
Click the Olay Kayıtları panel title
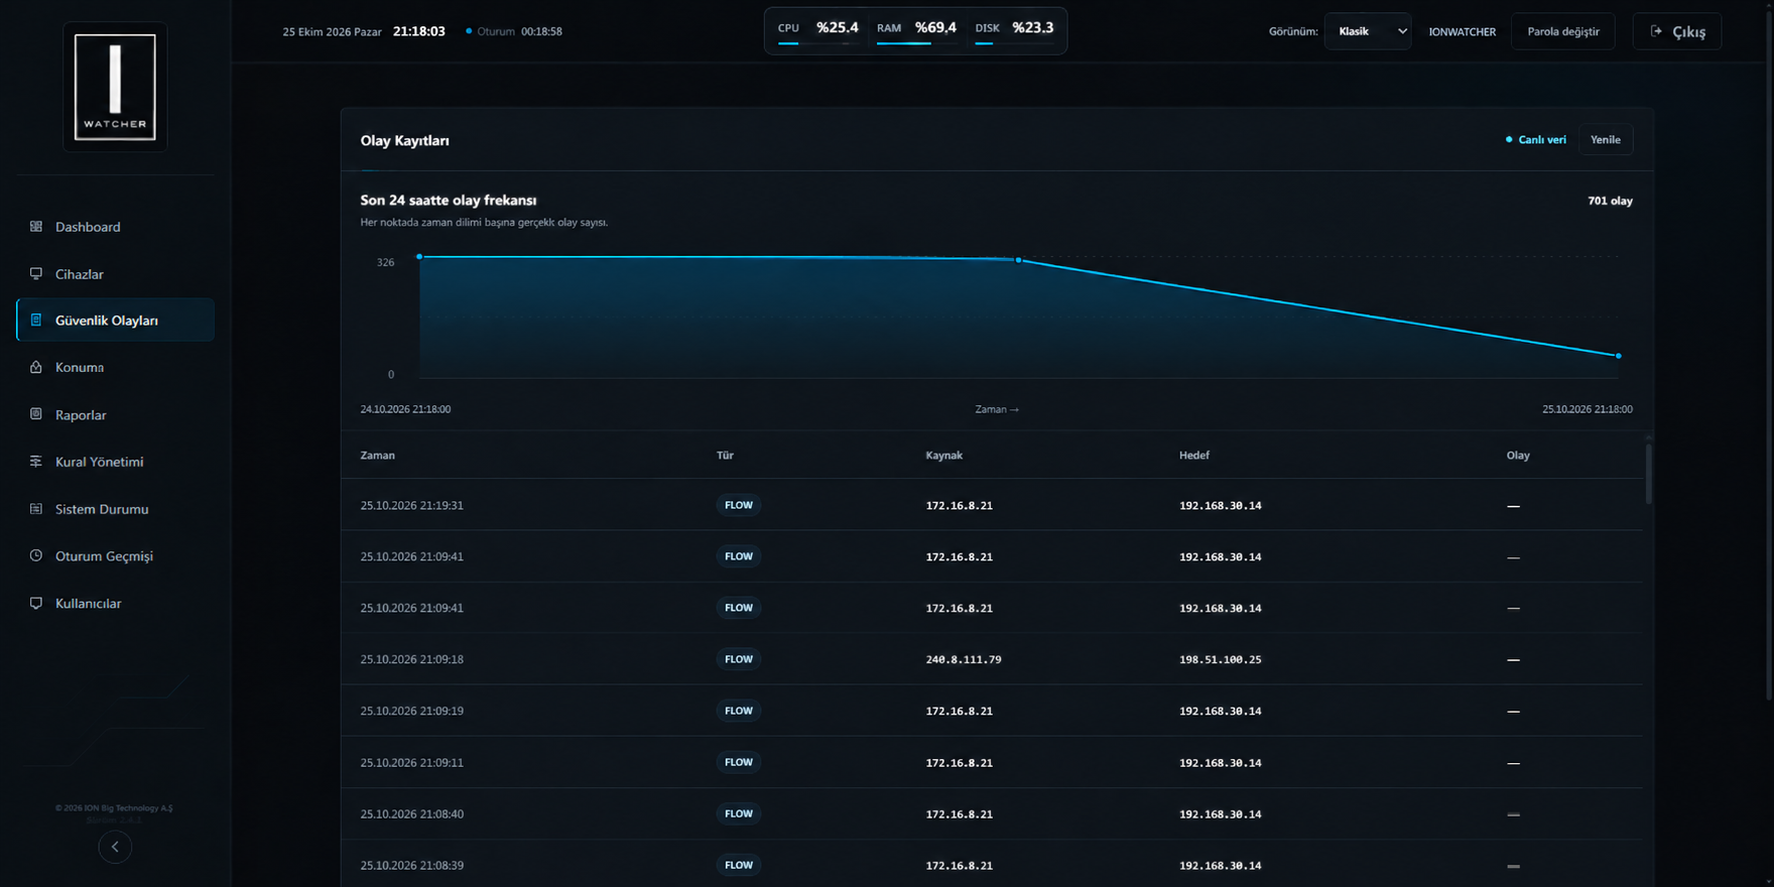tap(405, 141)
